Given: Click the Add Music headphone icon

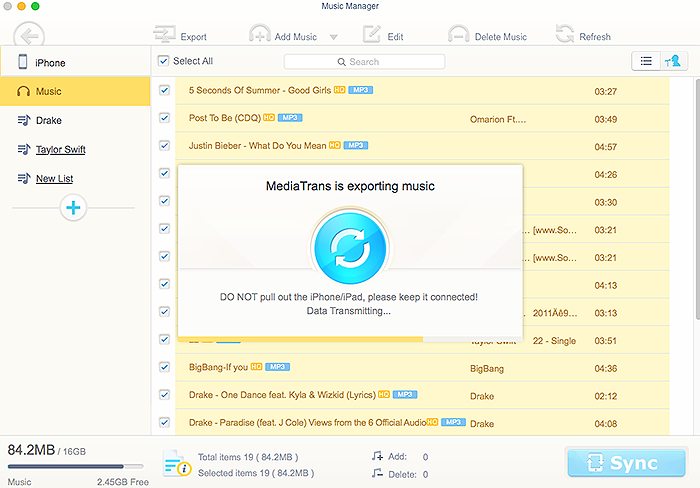Looking at the screenshot, I should [259, 33].
